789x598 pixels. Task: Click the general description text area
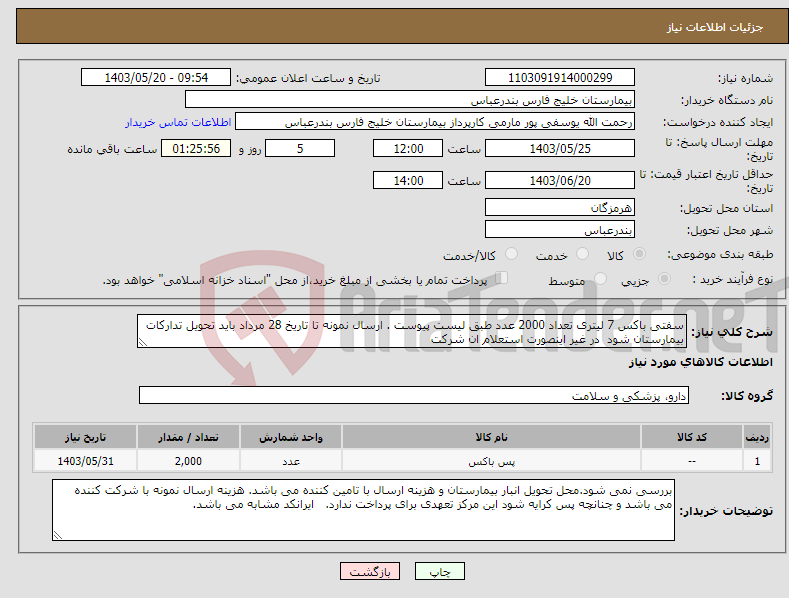point(412,331)
